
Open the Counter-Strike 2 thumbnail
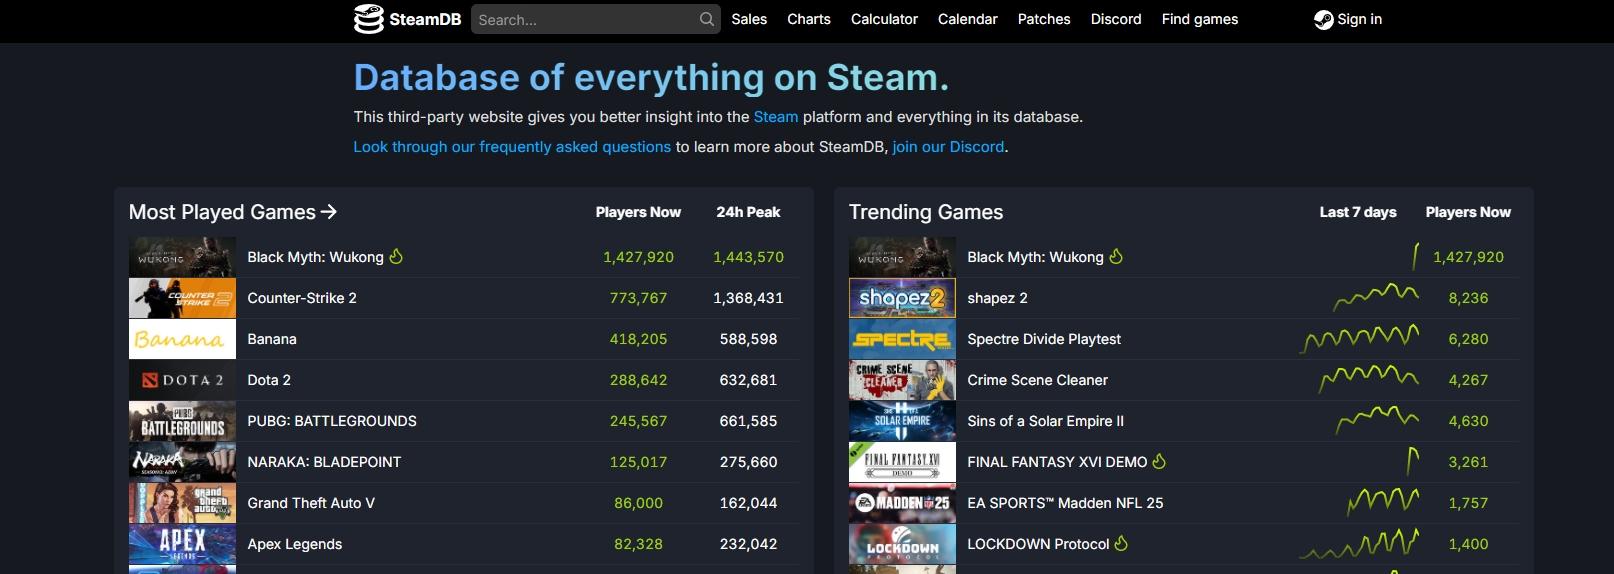pos(182,298)
